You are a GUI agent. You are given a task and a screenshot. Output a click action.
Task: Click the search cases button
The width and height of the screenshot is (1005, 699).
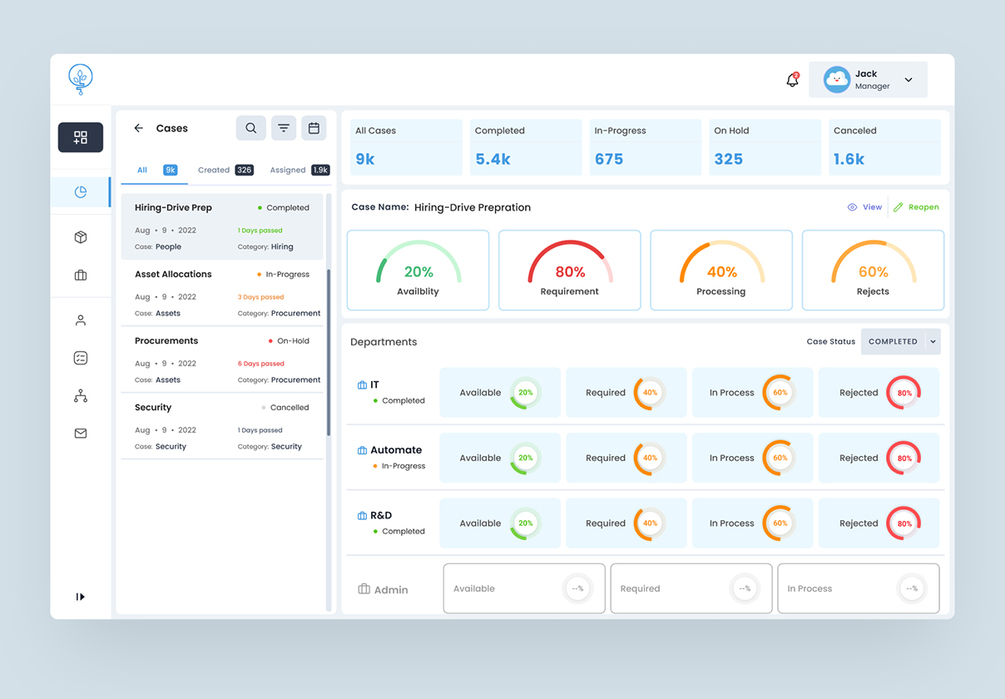(x=251, y=128)
